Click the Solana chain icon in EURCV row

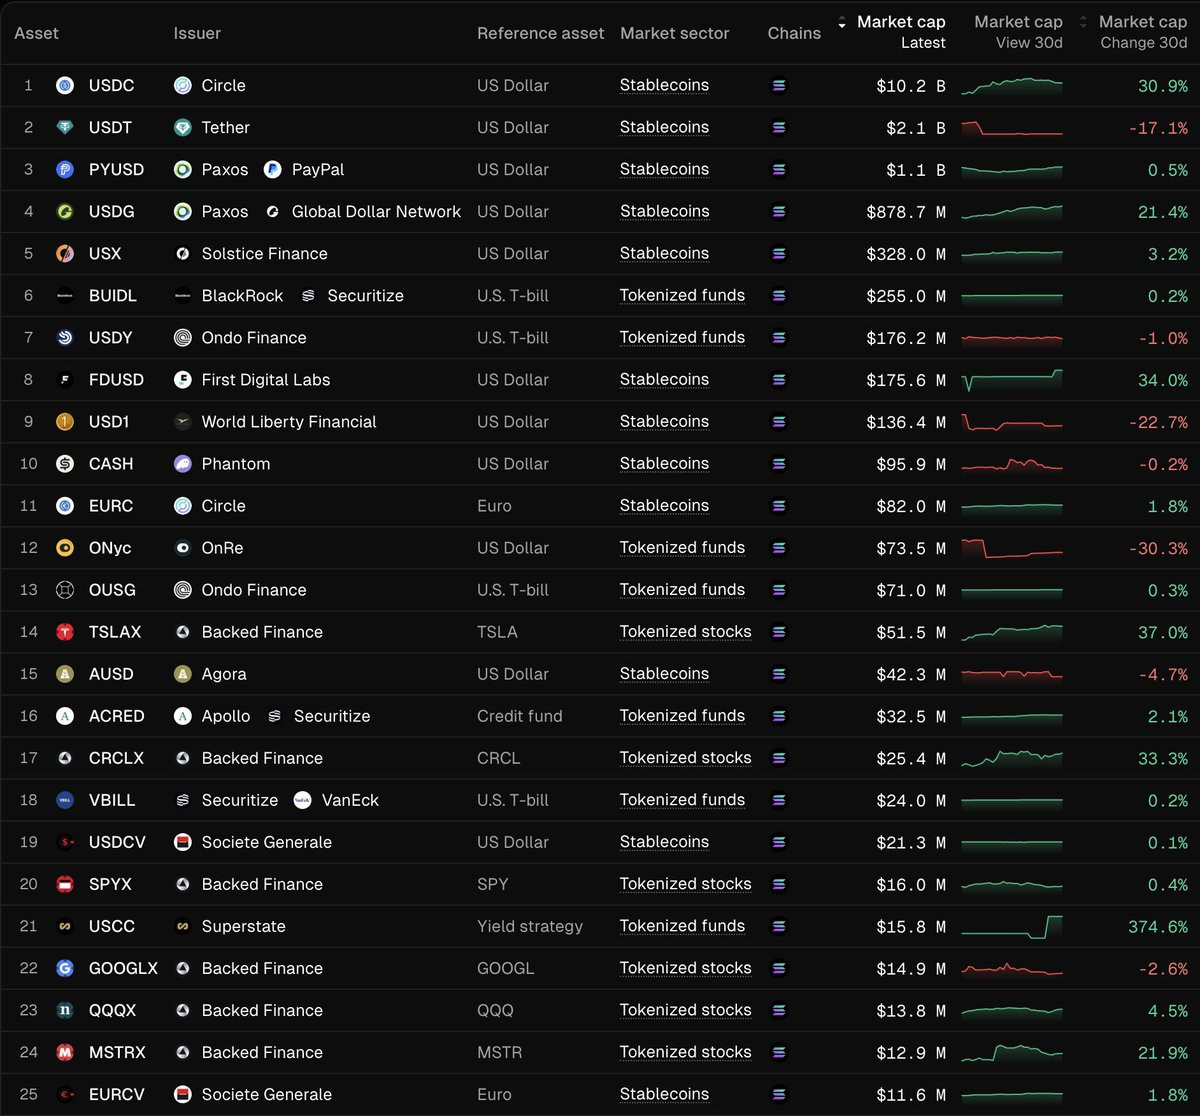779,1094
